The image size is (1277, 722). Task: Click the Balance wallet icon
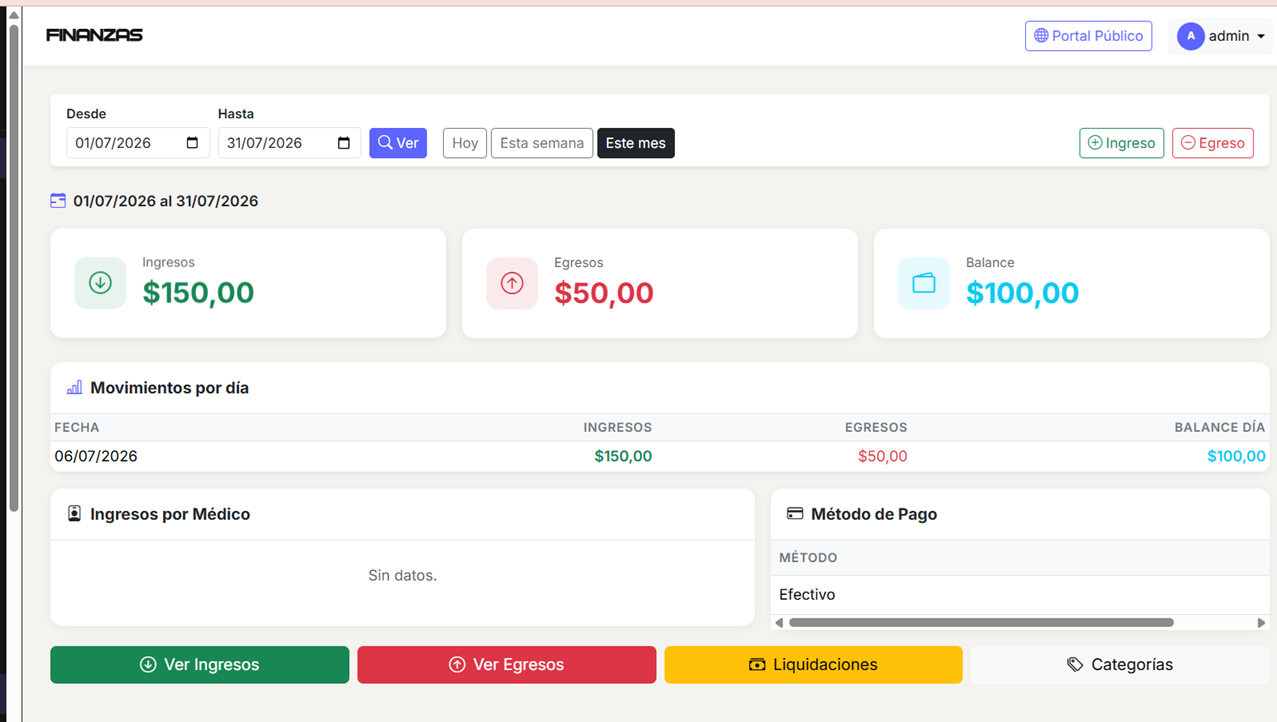[924, 283]
